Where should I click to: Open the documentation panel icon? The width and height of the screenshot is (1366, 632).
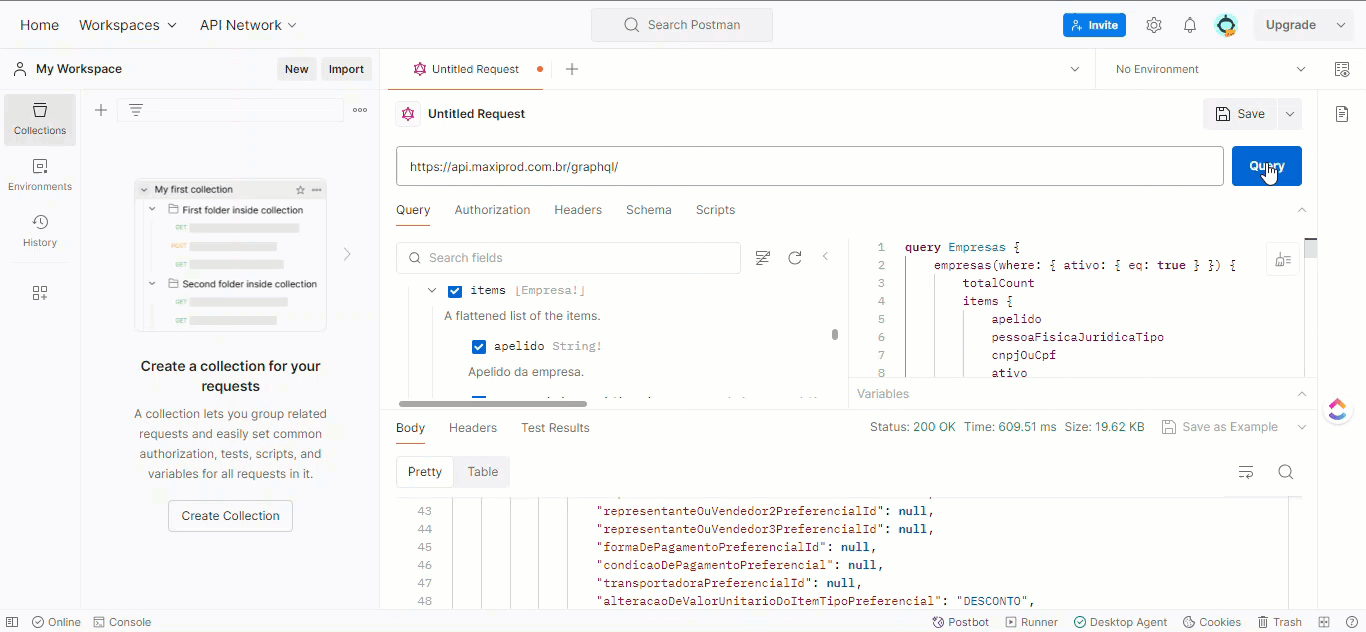pyautogui.click(x=1342, y=114)
